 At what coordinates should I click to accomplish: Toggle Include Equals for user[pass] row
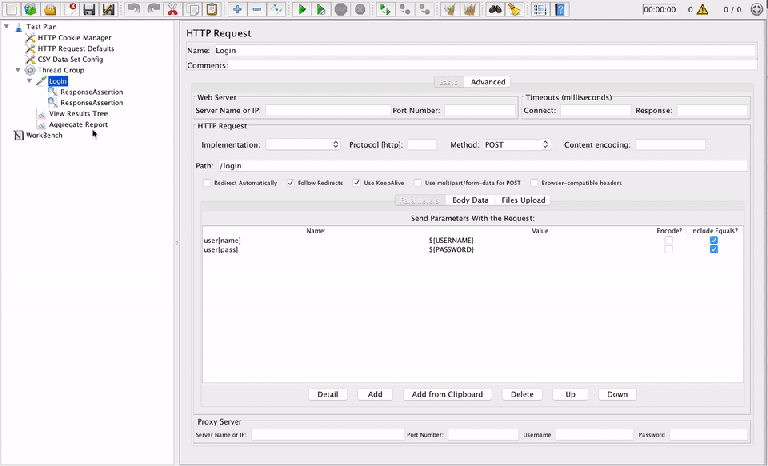point(714,249)
